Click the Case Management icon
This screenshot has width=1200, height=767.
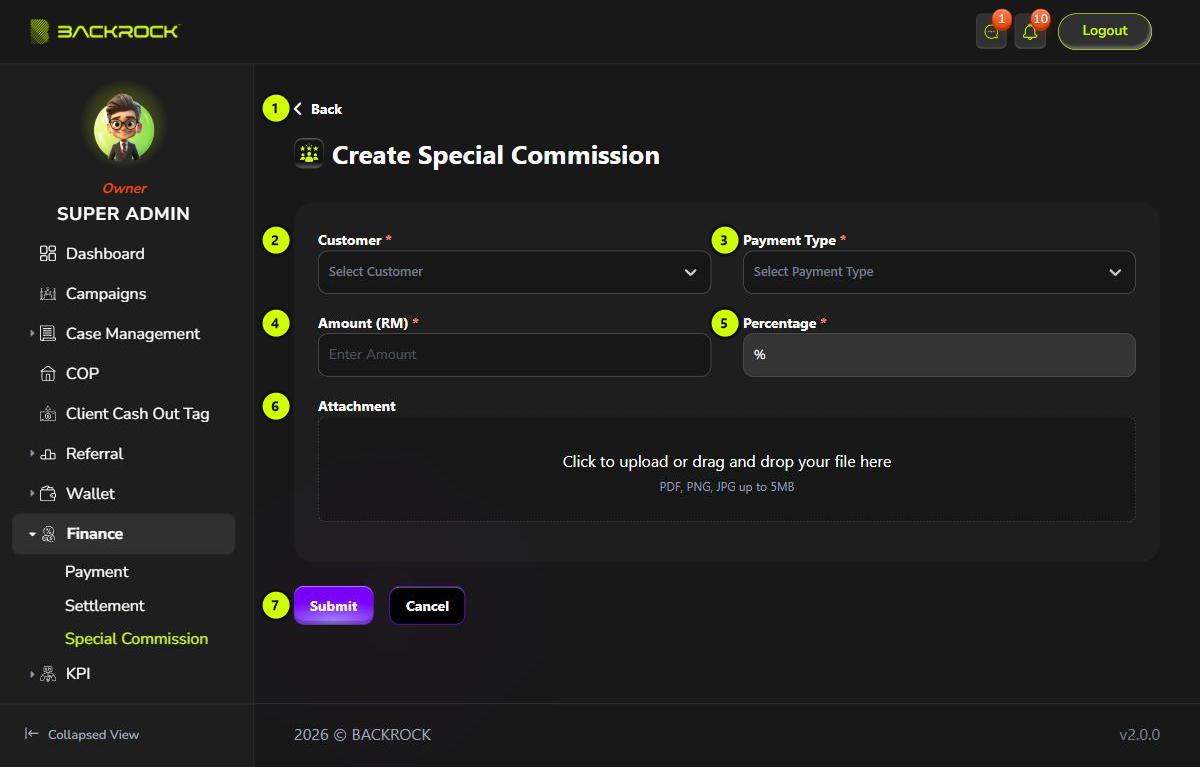coord(48,334)
